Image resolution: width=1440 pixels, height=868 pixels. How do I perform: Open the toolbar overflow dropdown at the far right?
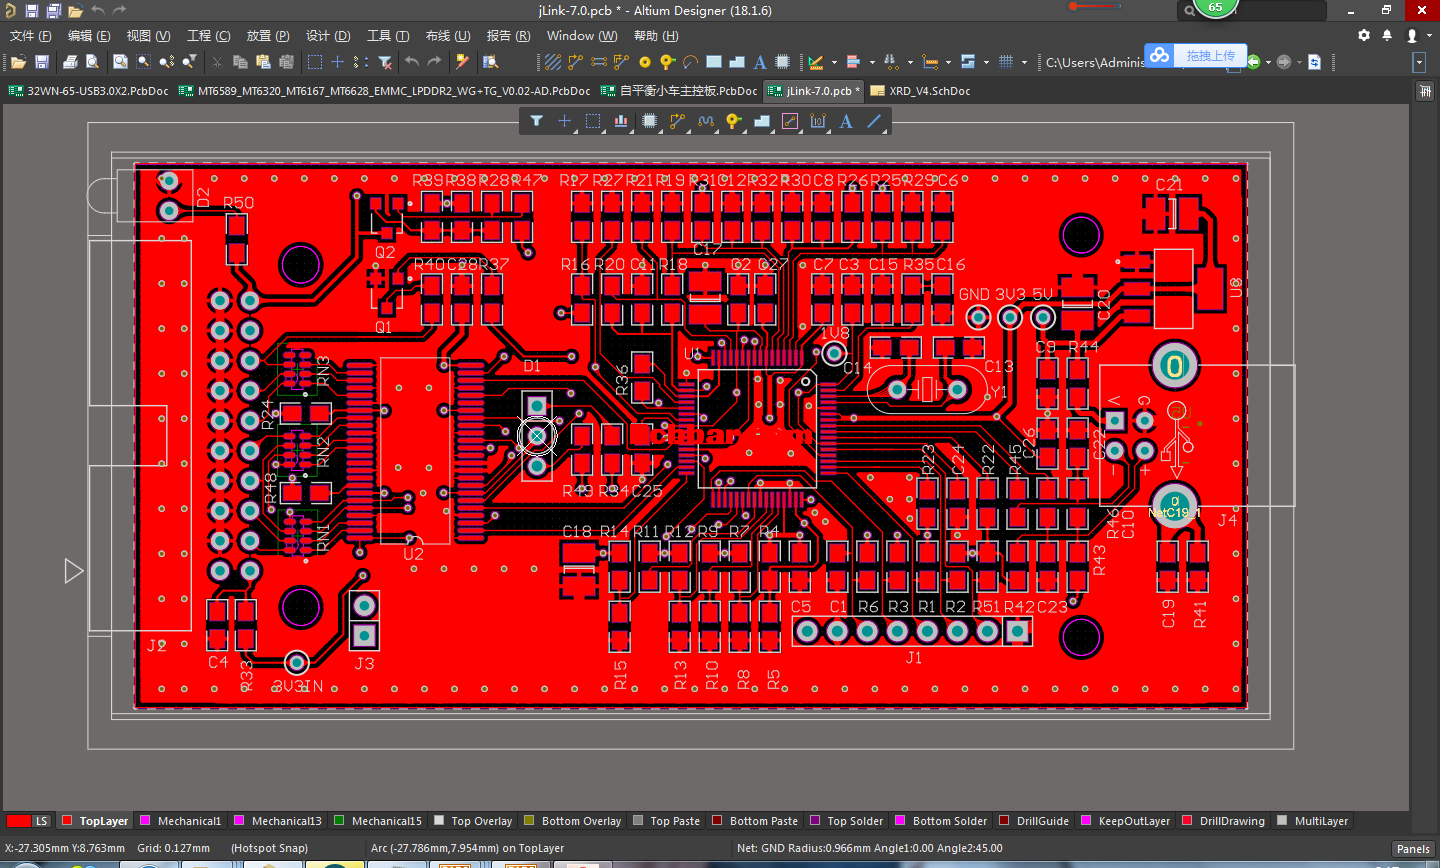tap(1418, 62)
